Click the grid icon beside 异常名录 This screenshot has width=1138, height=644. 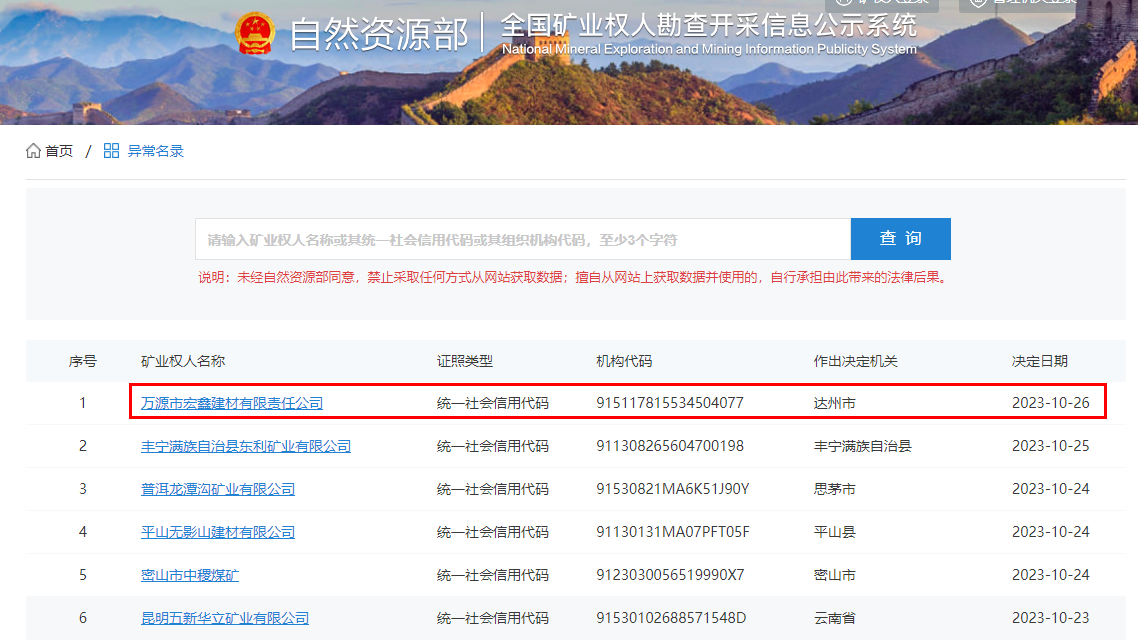point(111,151)
